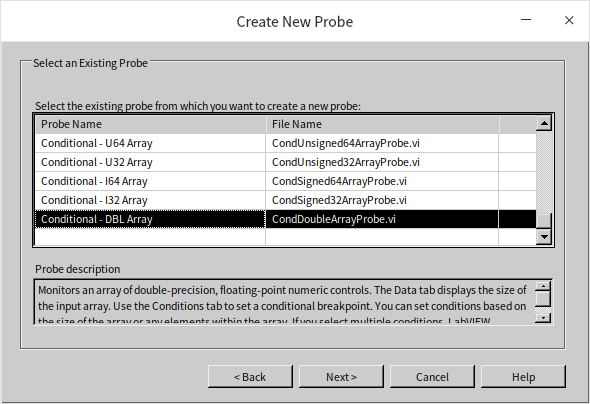Click the CondSigned32ArrayProbe.vi file name cell
The image size is (590, 404).
(382, 200)
